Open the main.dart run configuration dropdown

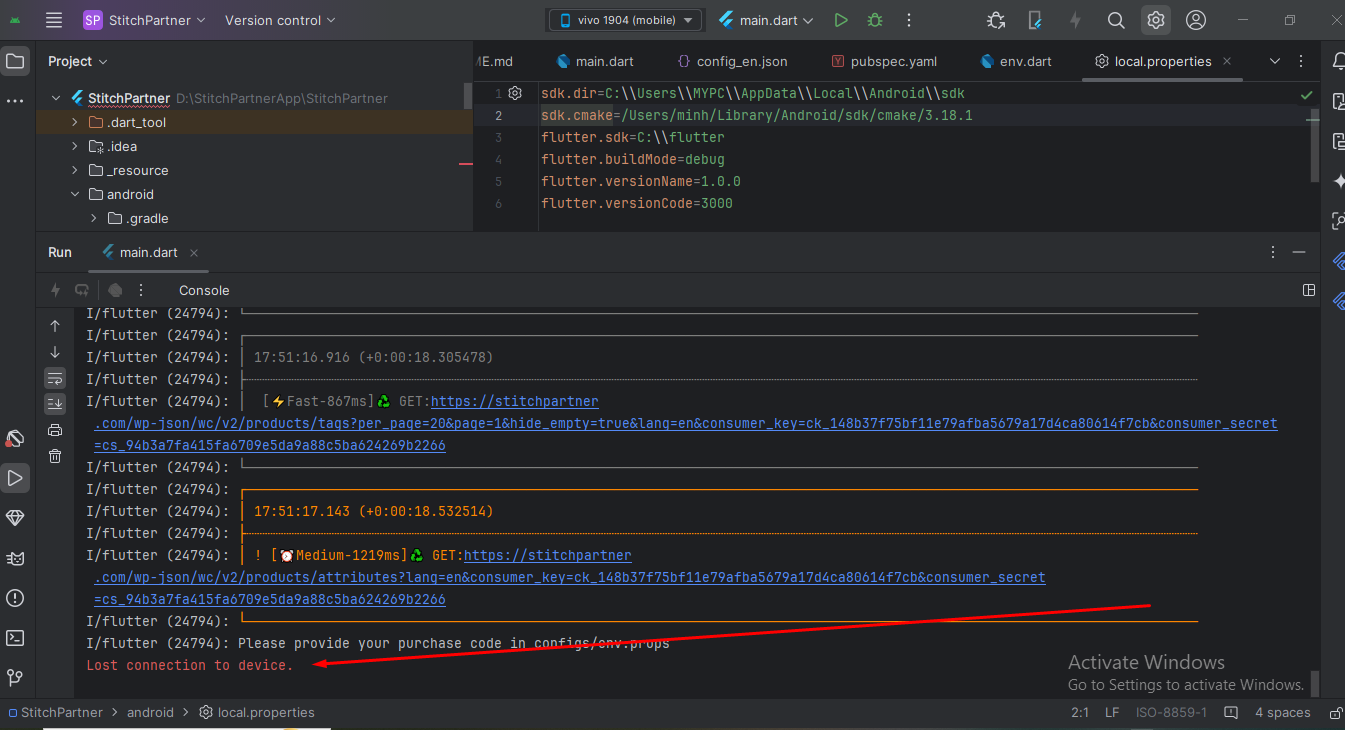click(767, 20)
